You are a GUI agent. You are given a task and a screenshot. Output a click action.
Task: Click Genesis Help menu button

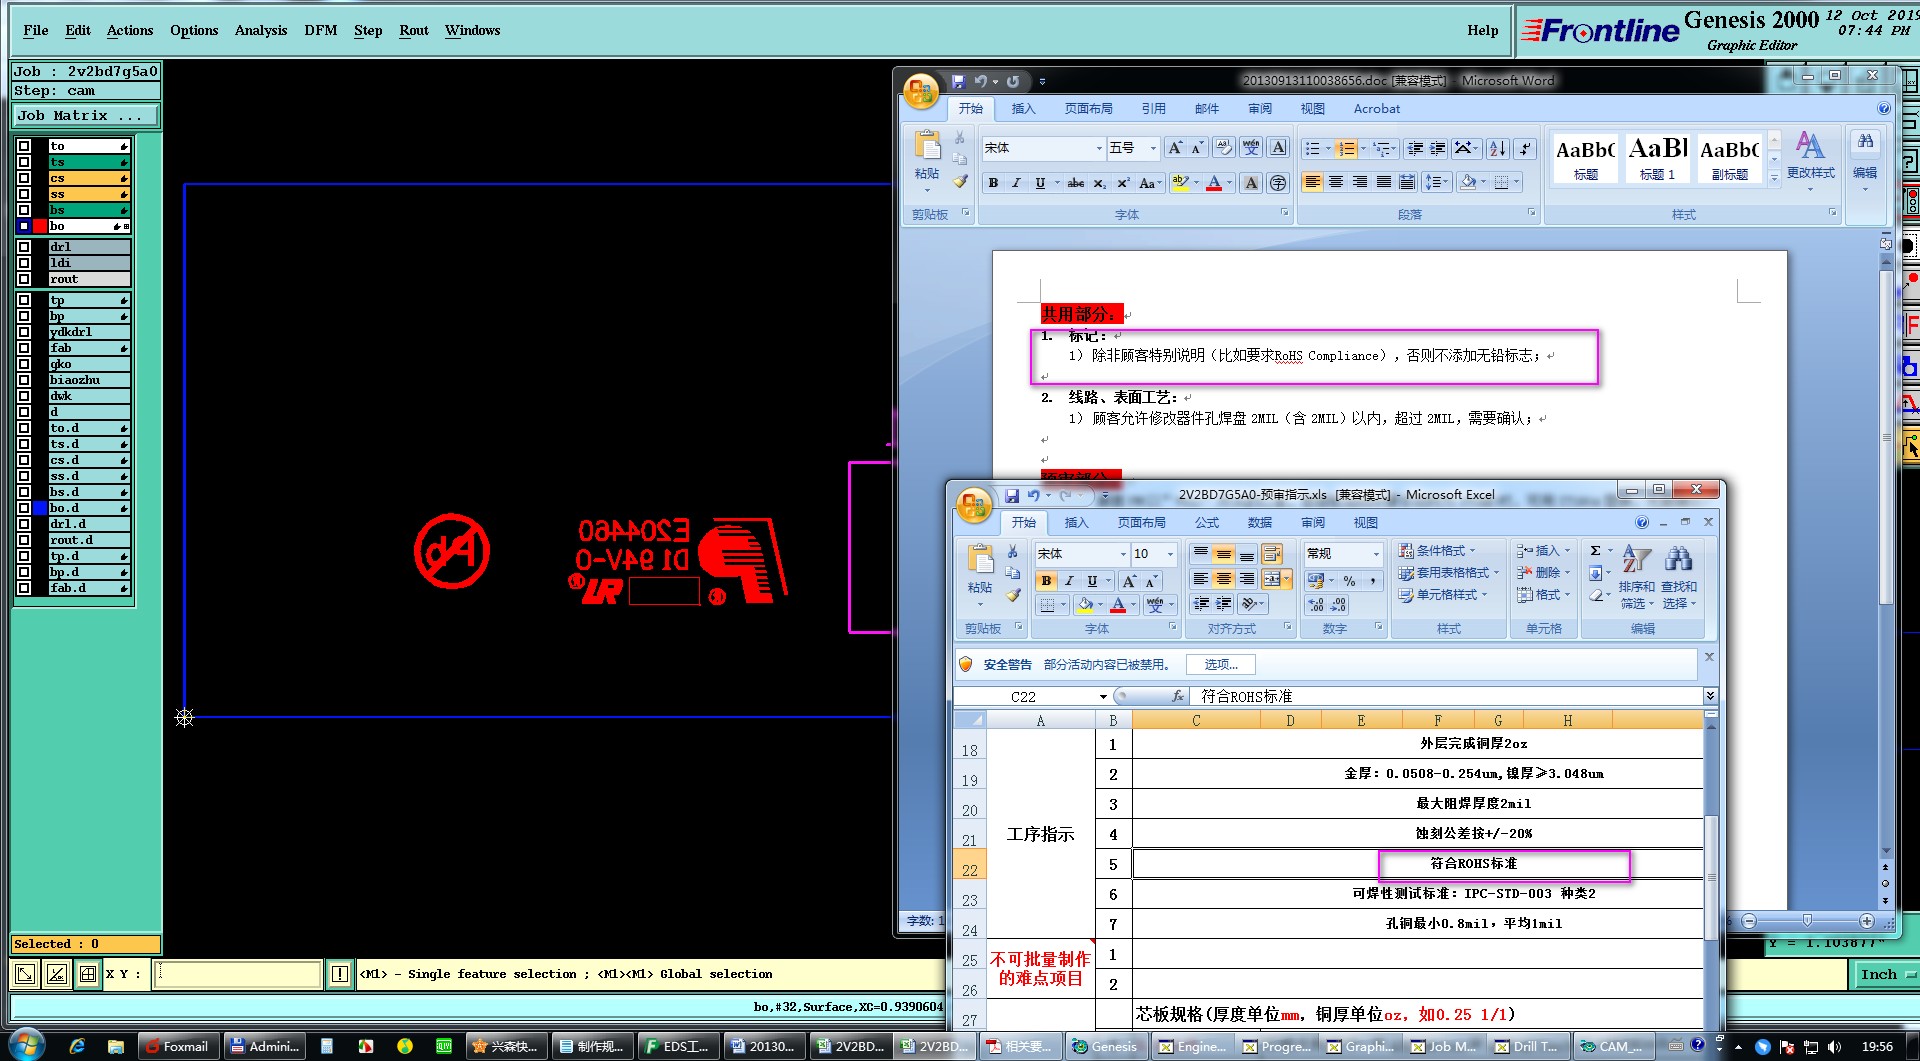point(1483,30)
